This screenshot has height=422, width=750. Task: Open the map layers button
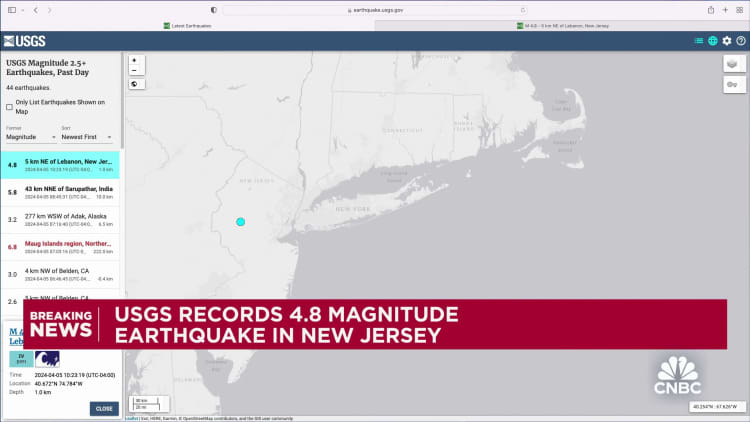point(733,64)
